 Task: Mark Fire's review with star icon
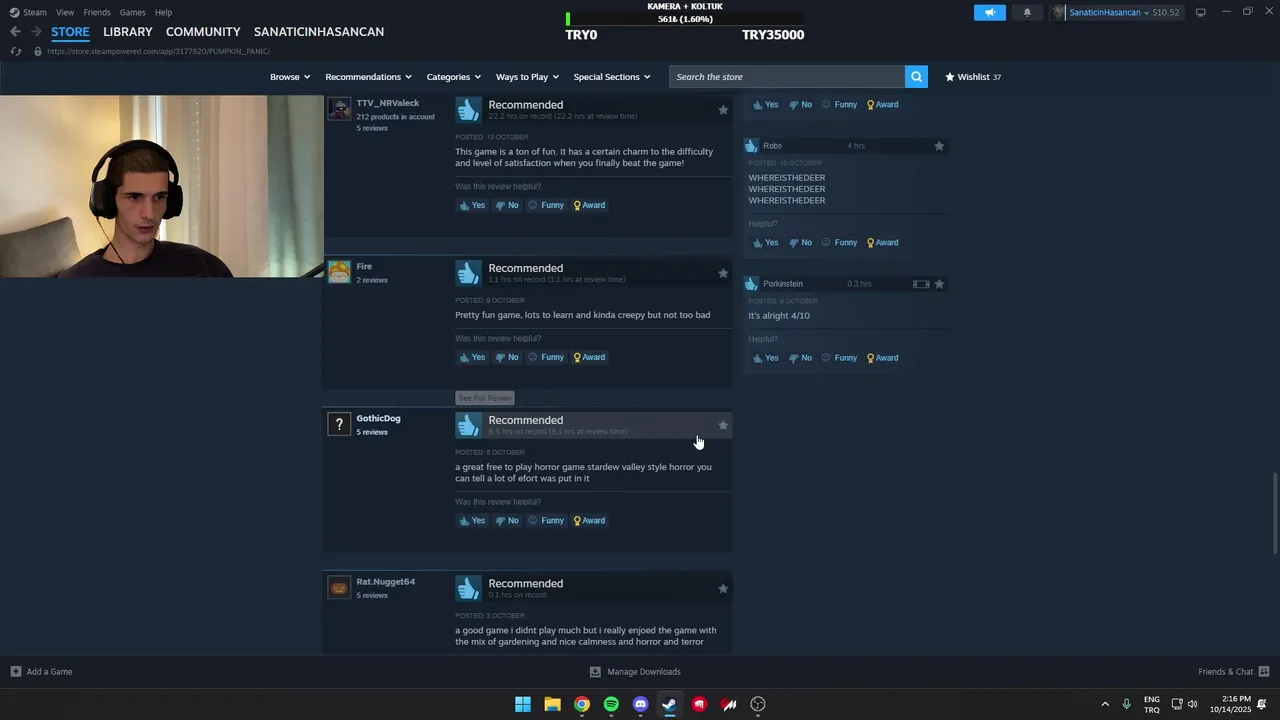[723, 273]
